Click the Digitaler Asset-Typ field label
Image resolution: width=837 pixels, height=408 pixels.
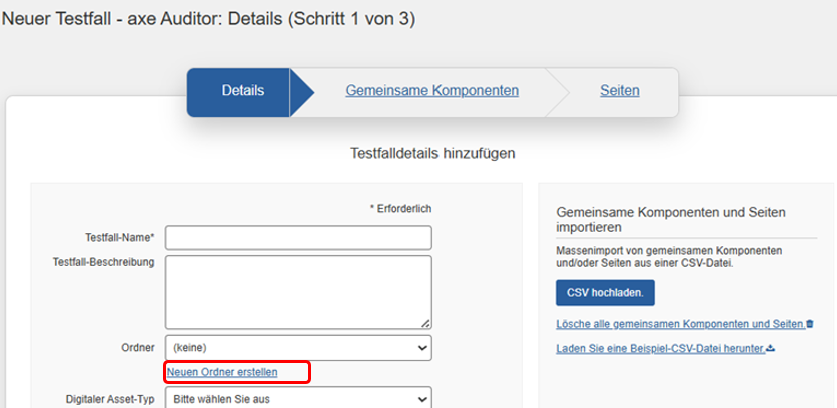click(x=108, y=397)
